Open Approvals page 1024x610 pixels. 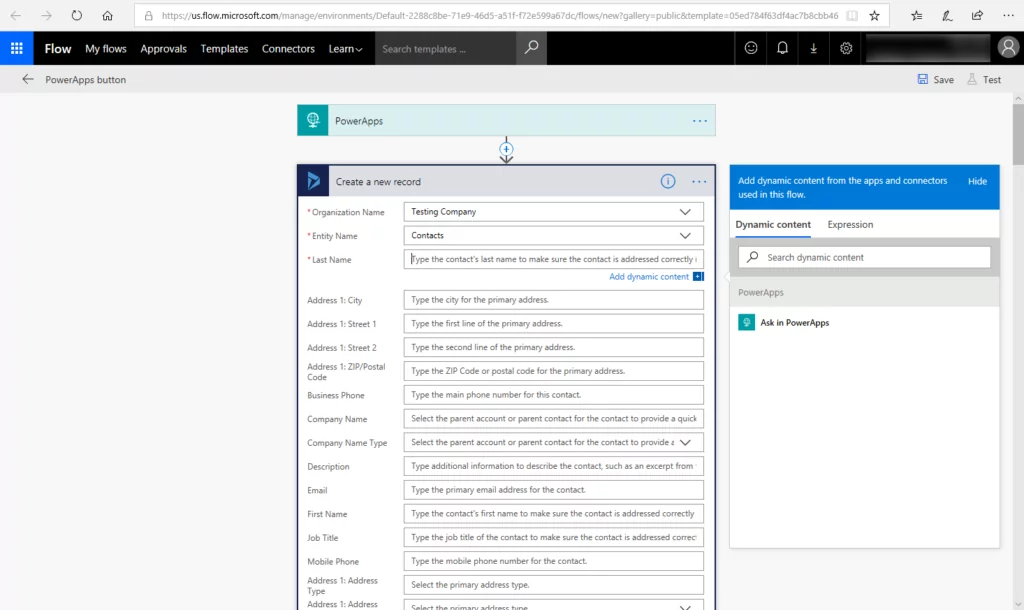(x=163, y=48)
